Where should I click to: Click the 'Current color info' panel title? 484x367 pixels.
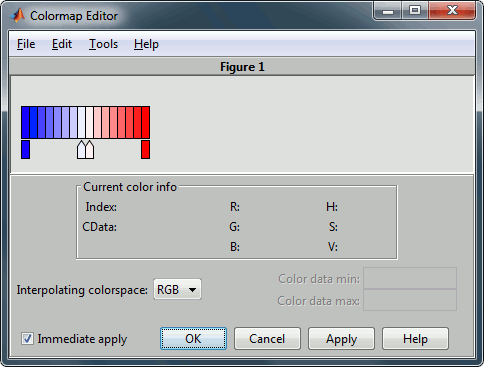coord(130,187)
